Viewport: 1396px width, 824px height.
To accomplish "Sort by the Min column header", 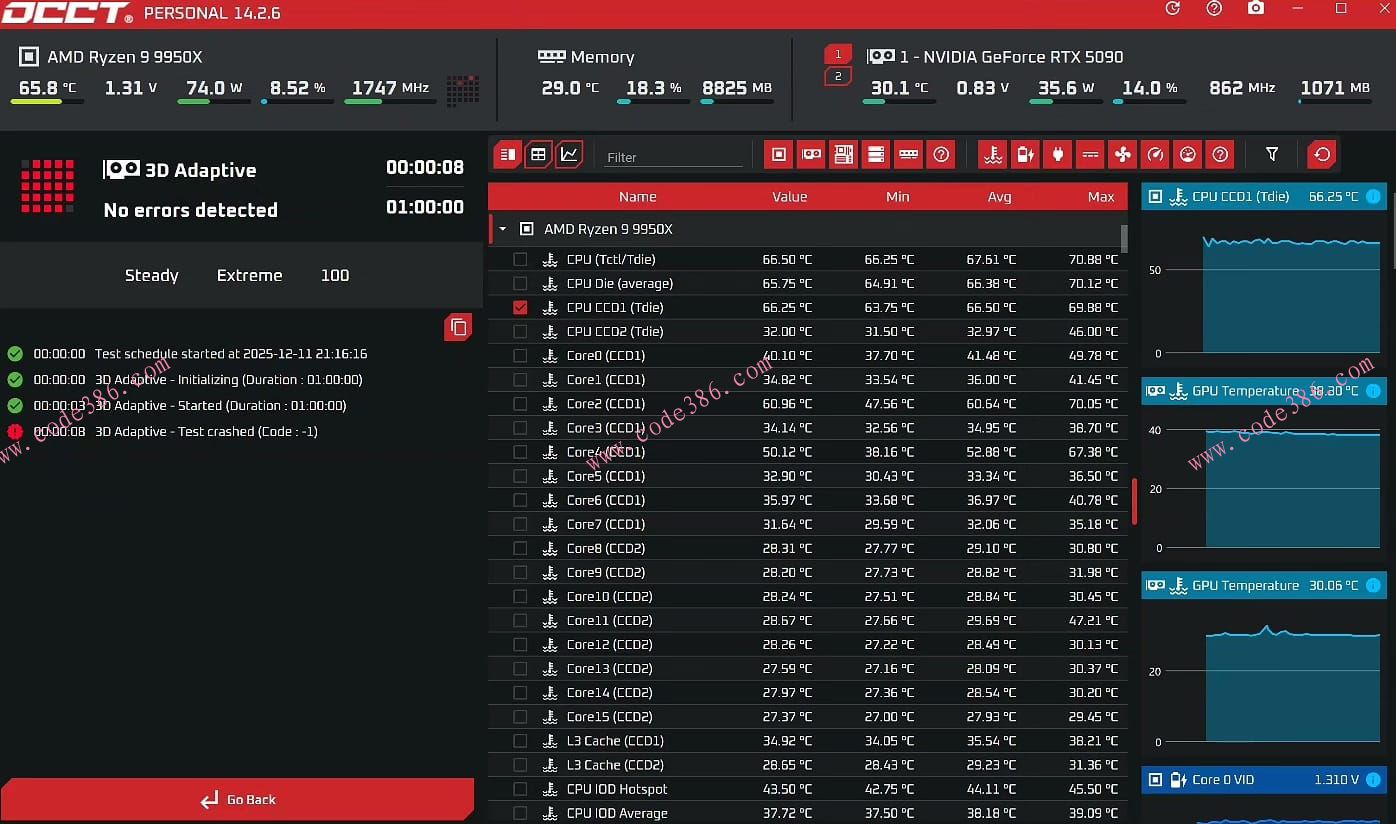I will tap(897, 197).
